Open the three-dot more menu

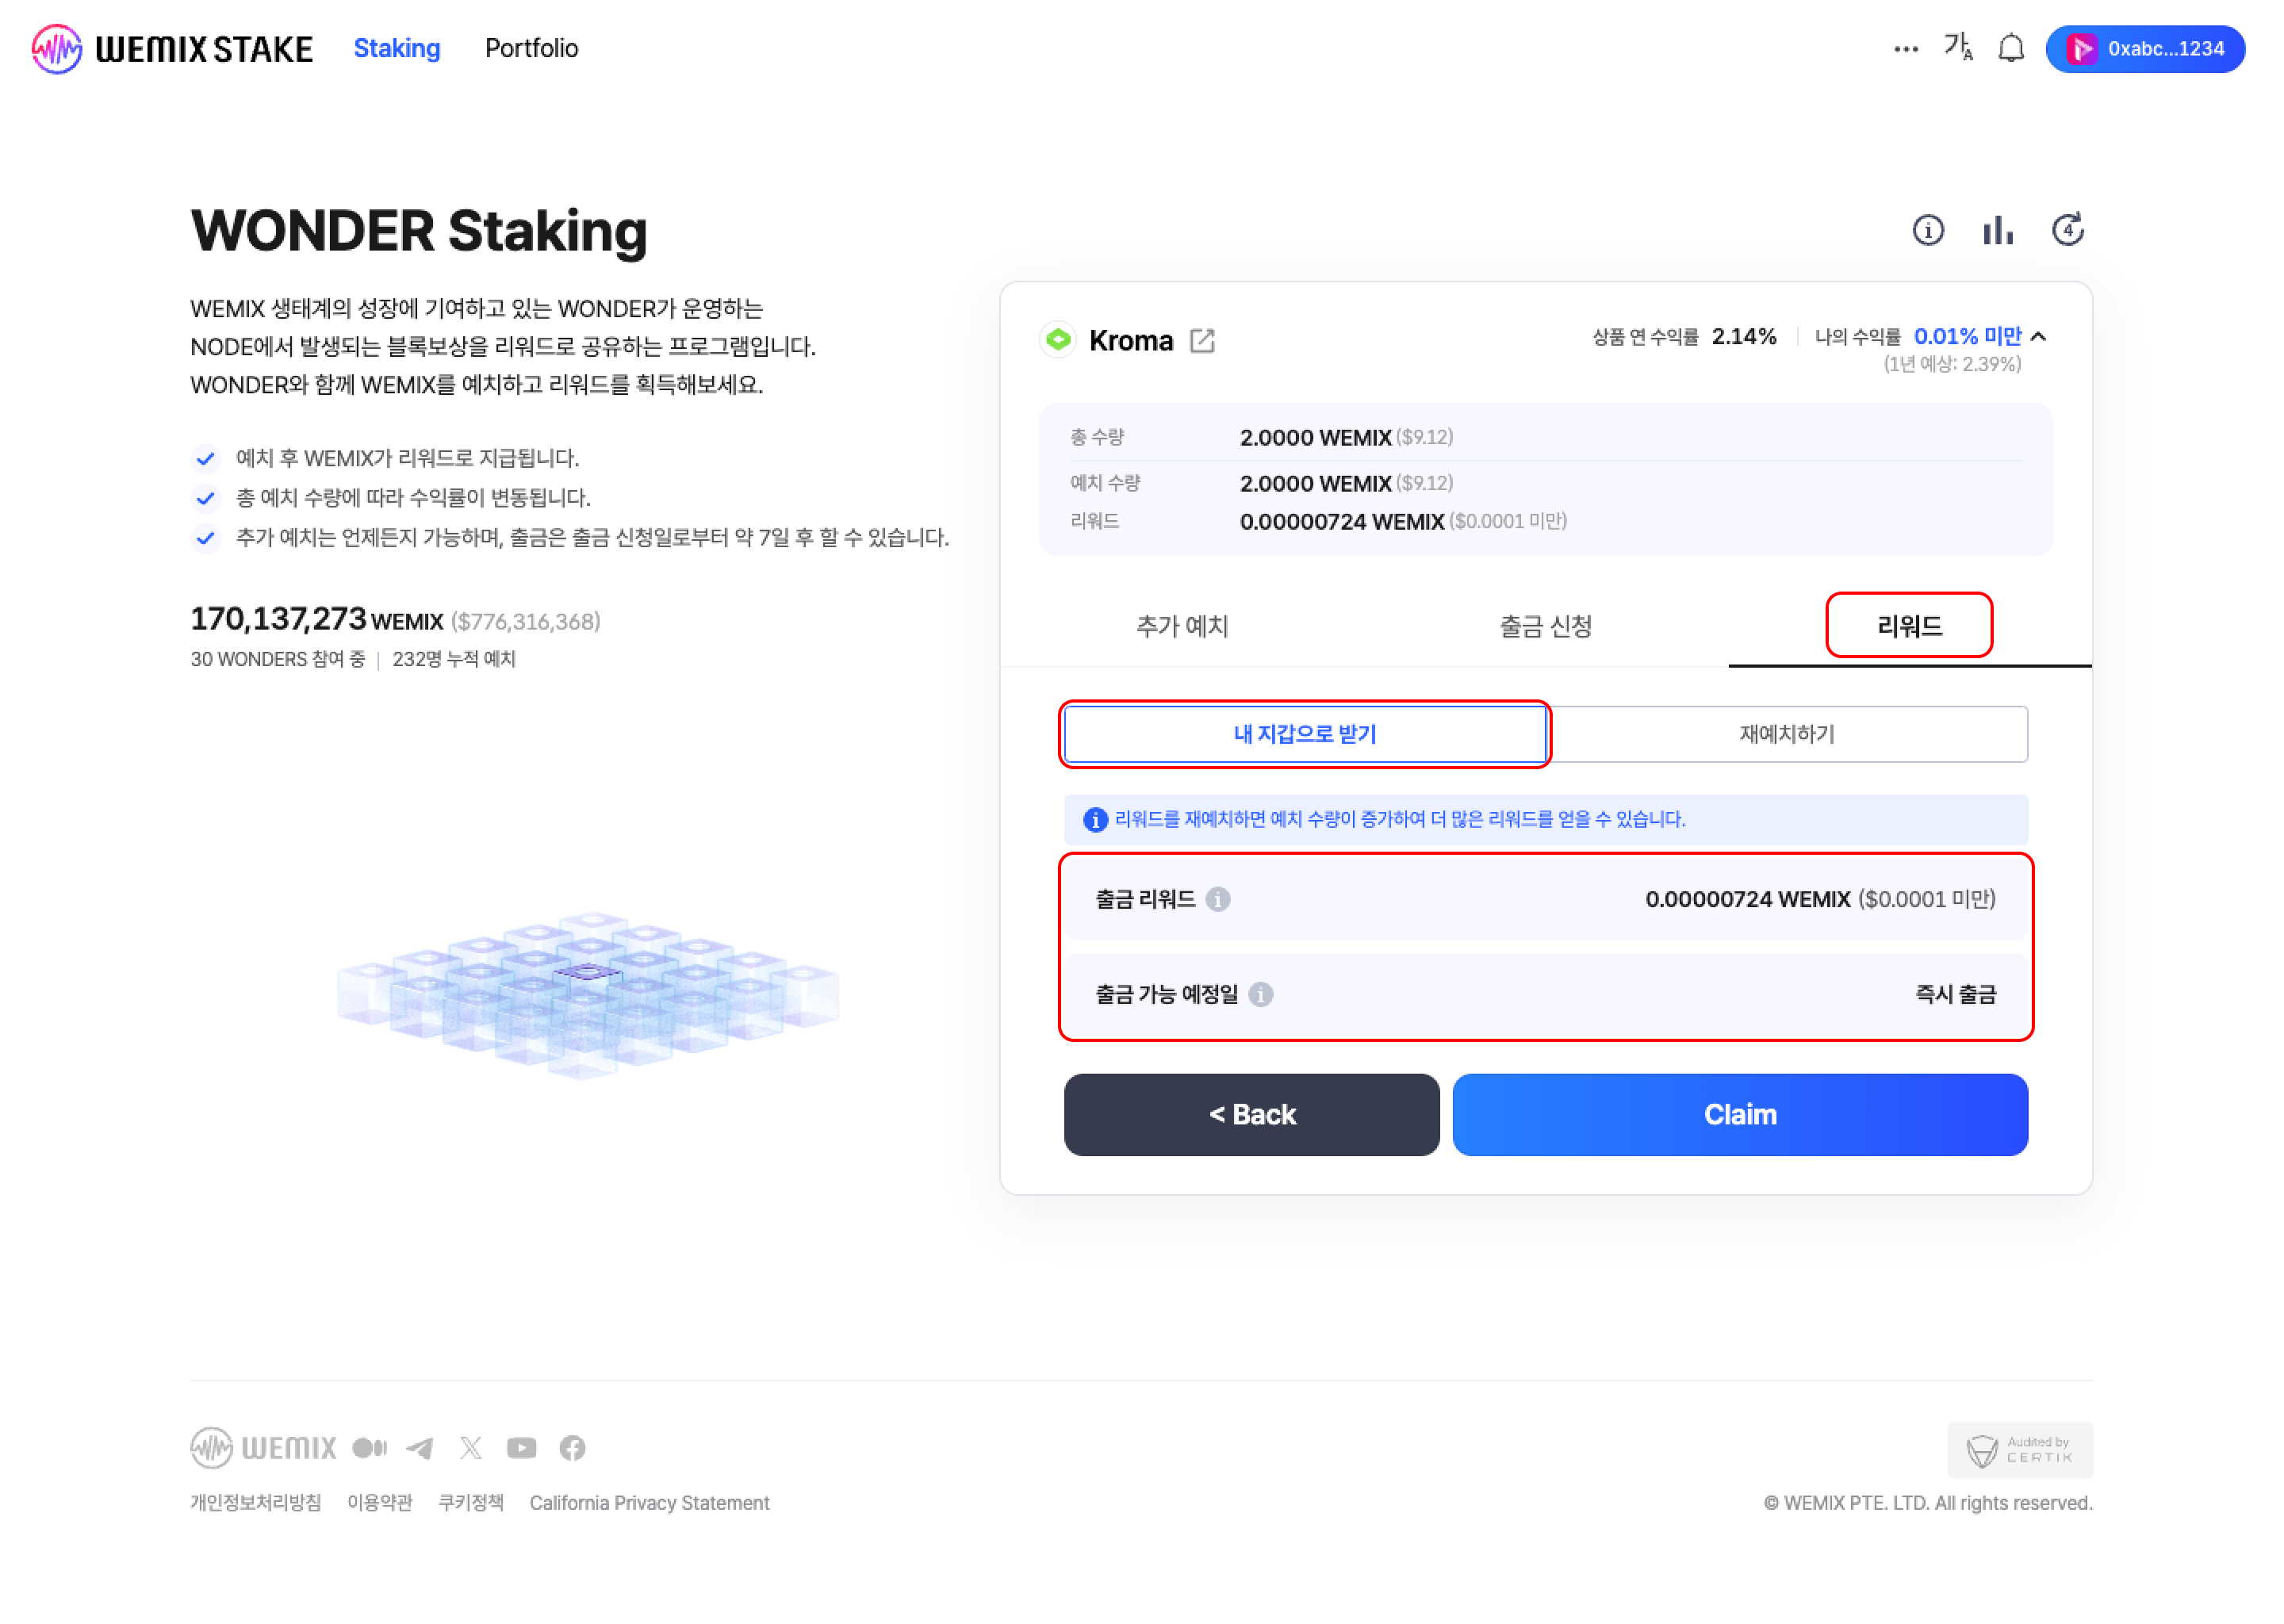coord(1905,49)
